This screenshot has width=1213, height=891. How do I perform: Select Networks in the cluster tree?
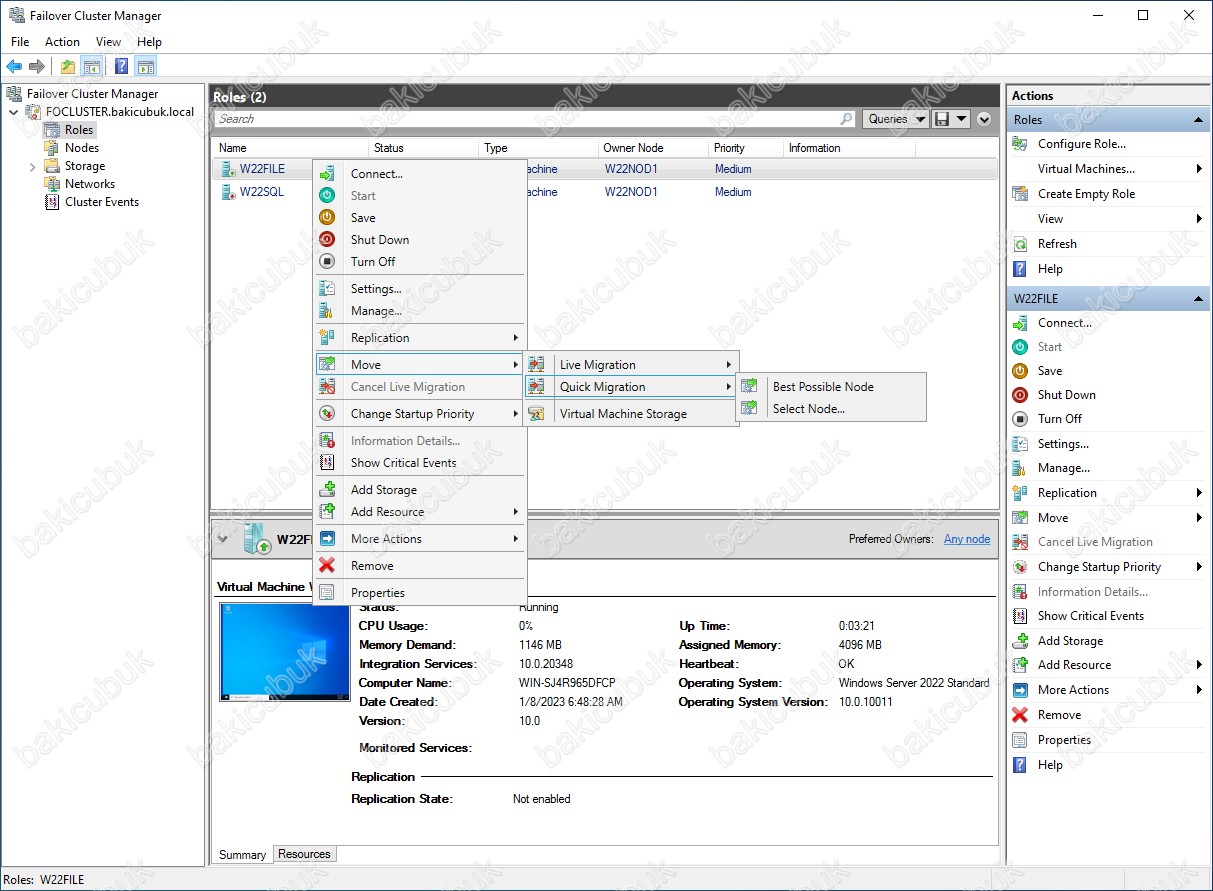point(90,184)
